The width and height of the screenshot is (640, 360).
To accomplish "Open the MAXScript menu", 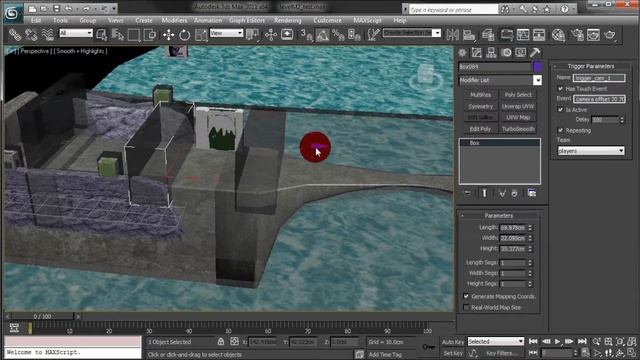I will coord(368,20).
